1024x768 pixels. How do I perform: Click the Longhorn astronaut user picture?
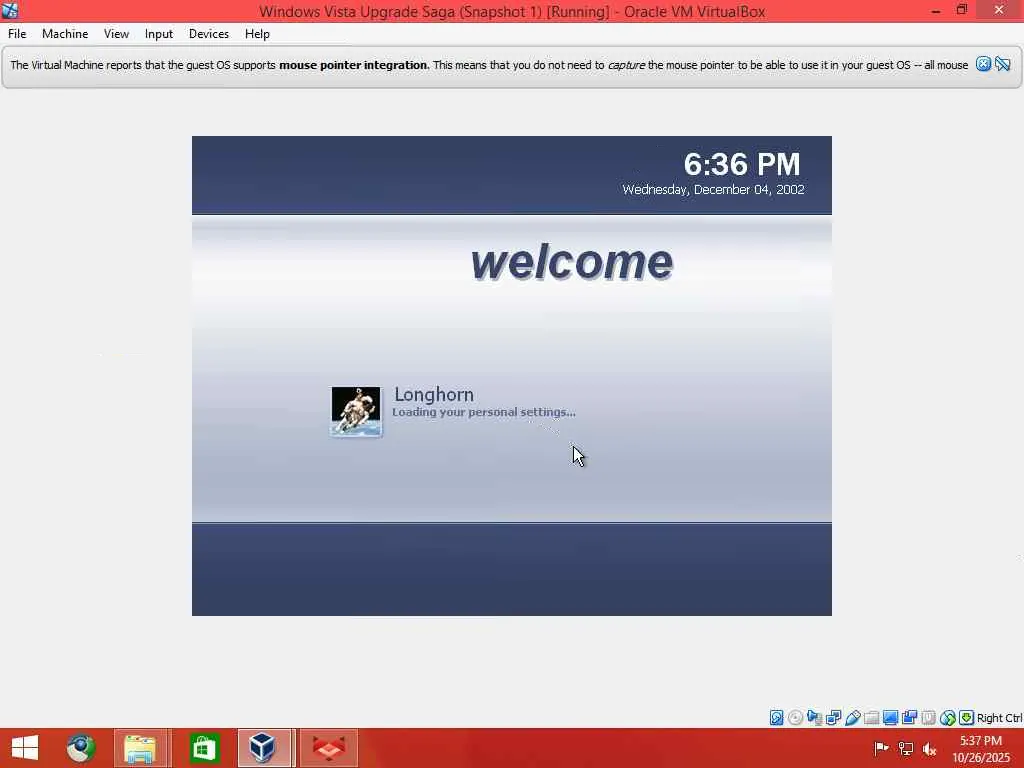[356, 411]
